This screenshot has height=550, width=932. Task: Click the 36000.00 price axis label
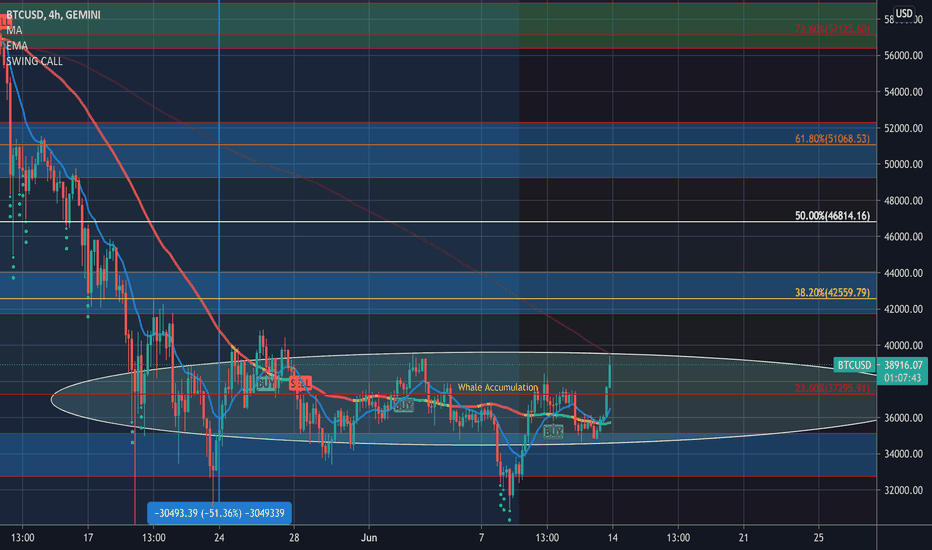click(x=903, y=418)
